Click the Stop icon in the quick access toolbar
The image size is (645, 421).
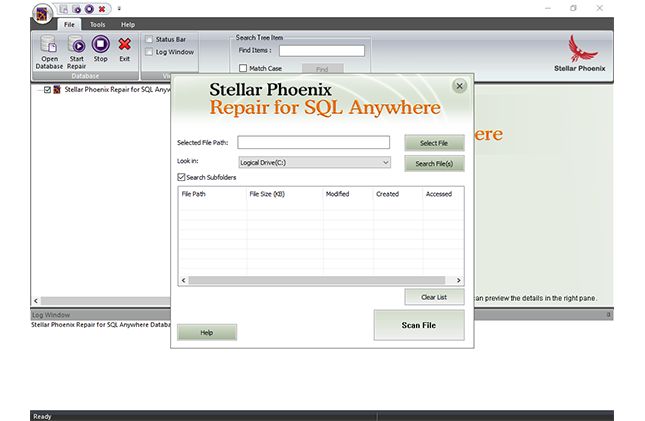point(89,9)
